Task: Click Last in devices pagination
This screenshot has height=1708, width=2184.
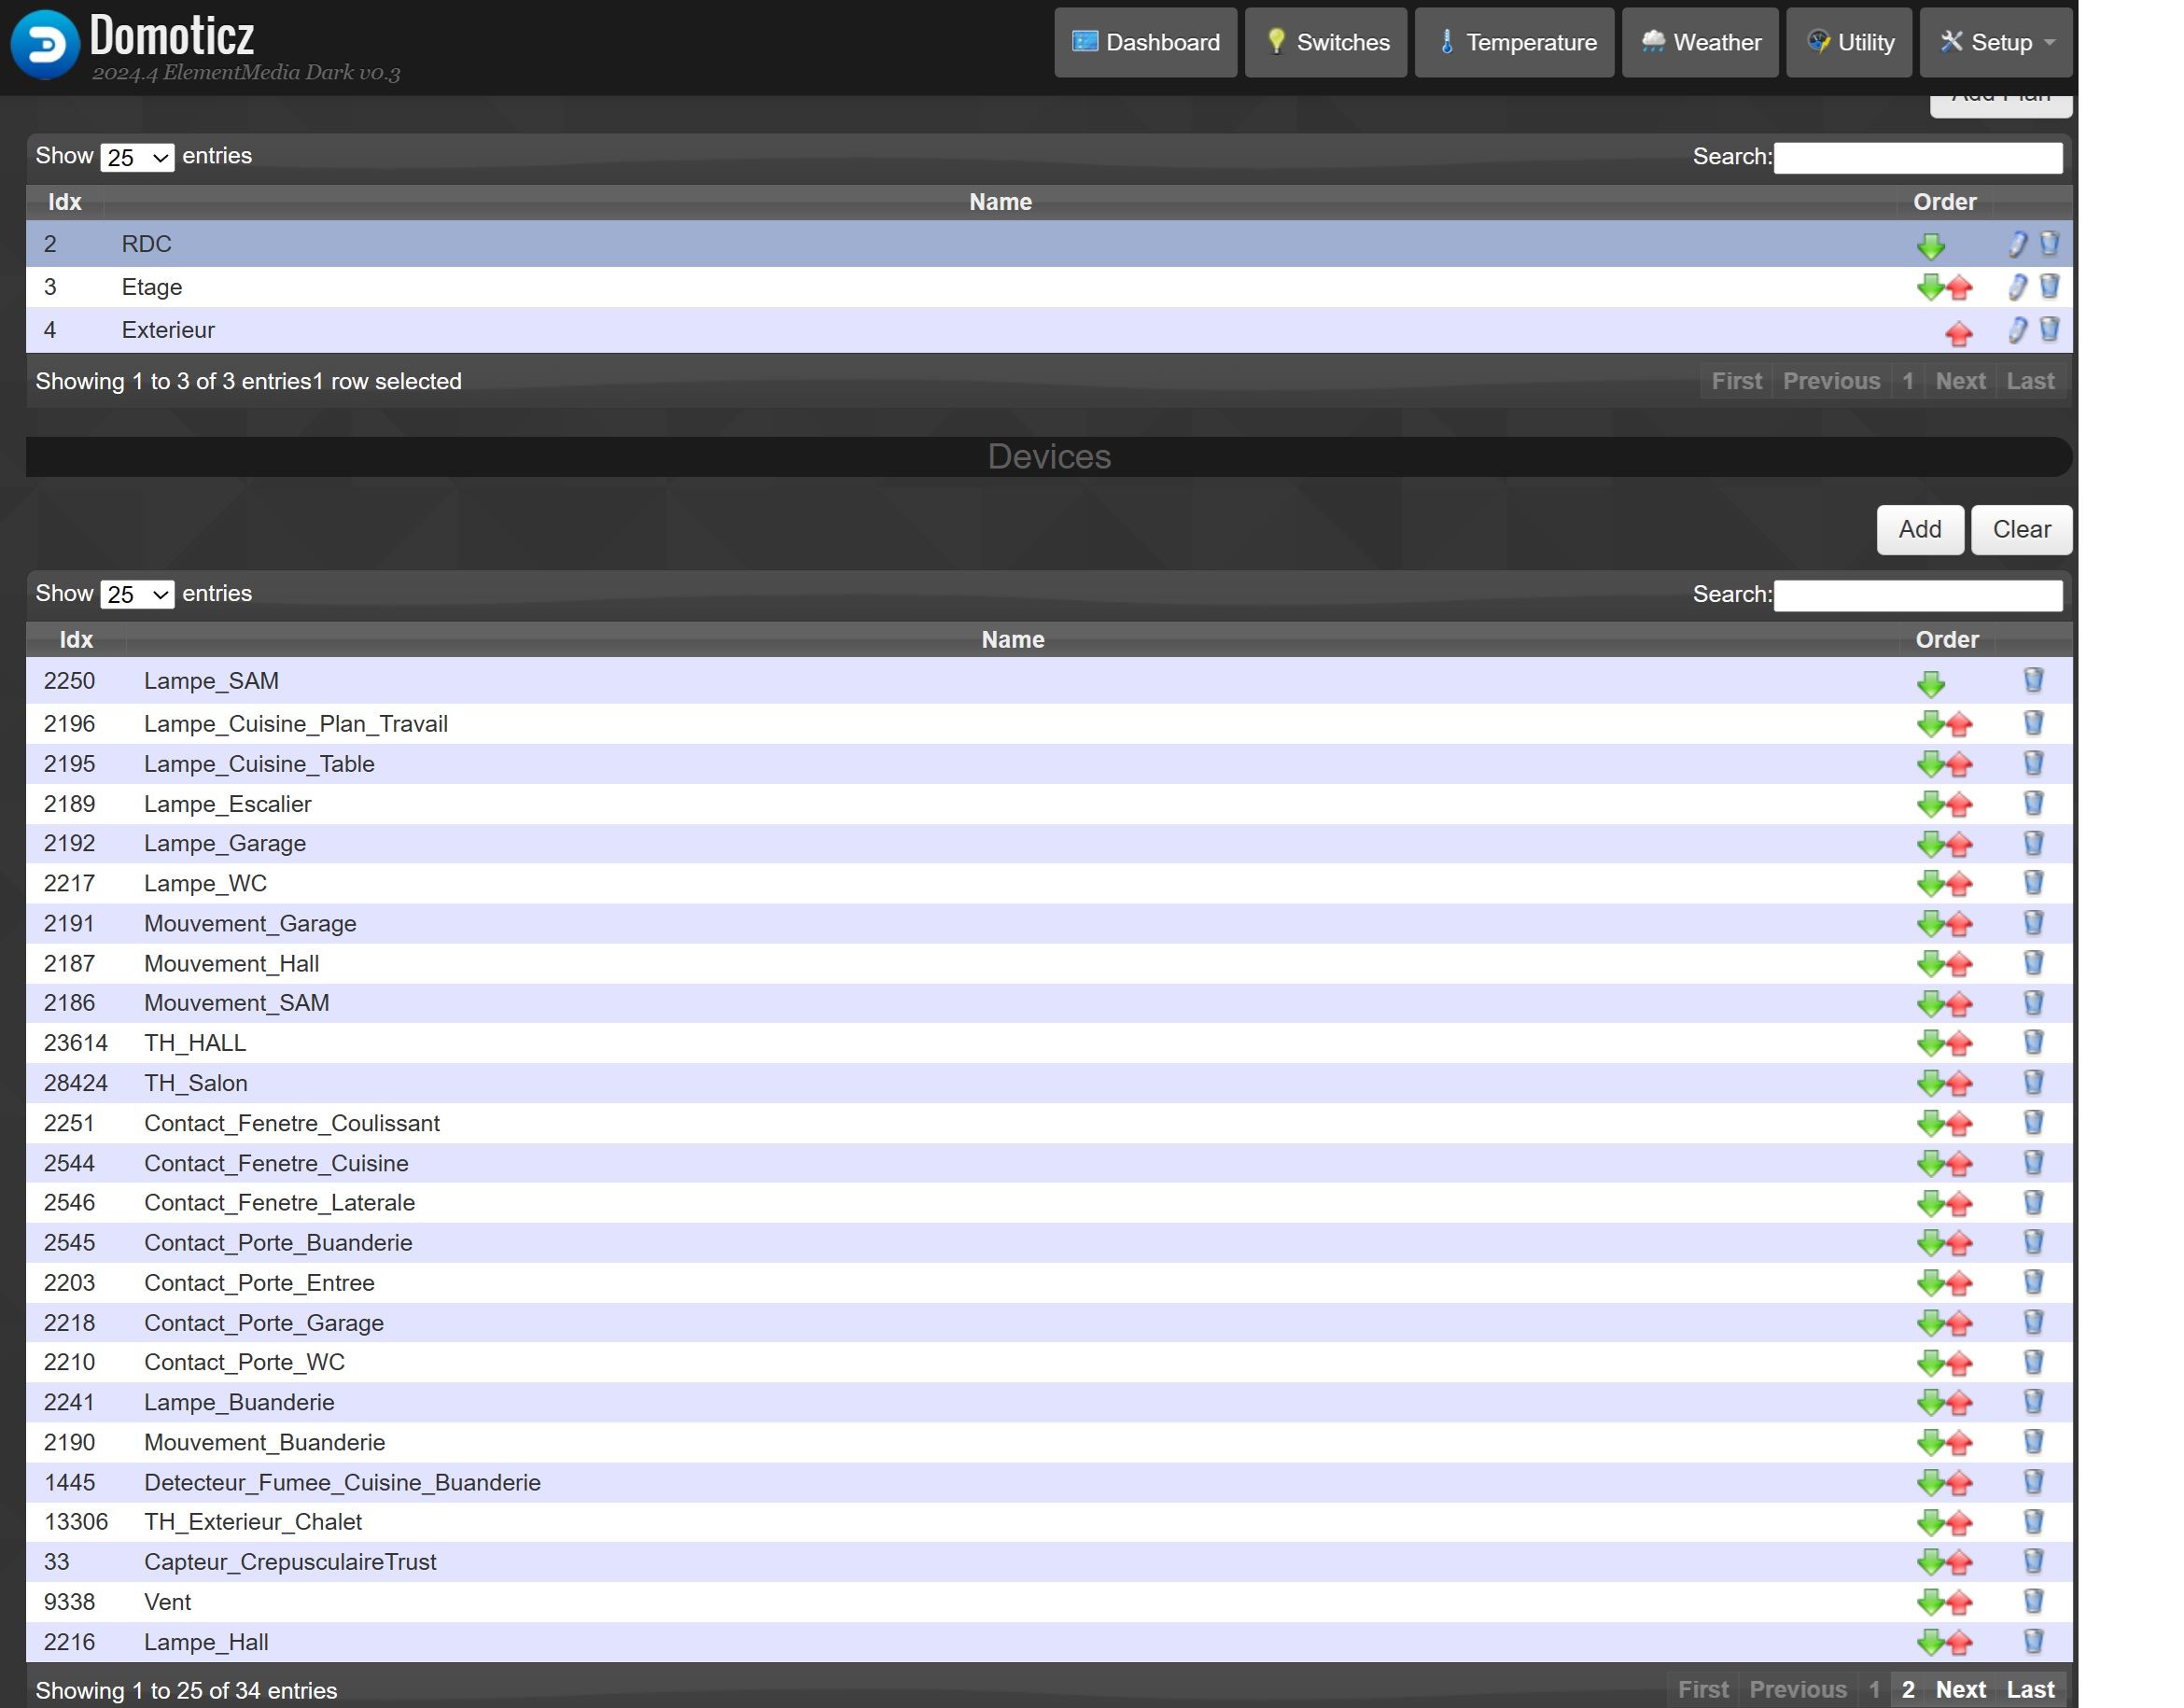Action: pos(2030,1690)
